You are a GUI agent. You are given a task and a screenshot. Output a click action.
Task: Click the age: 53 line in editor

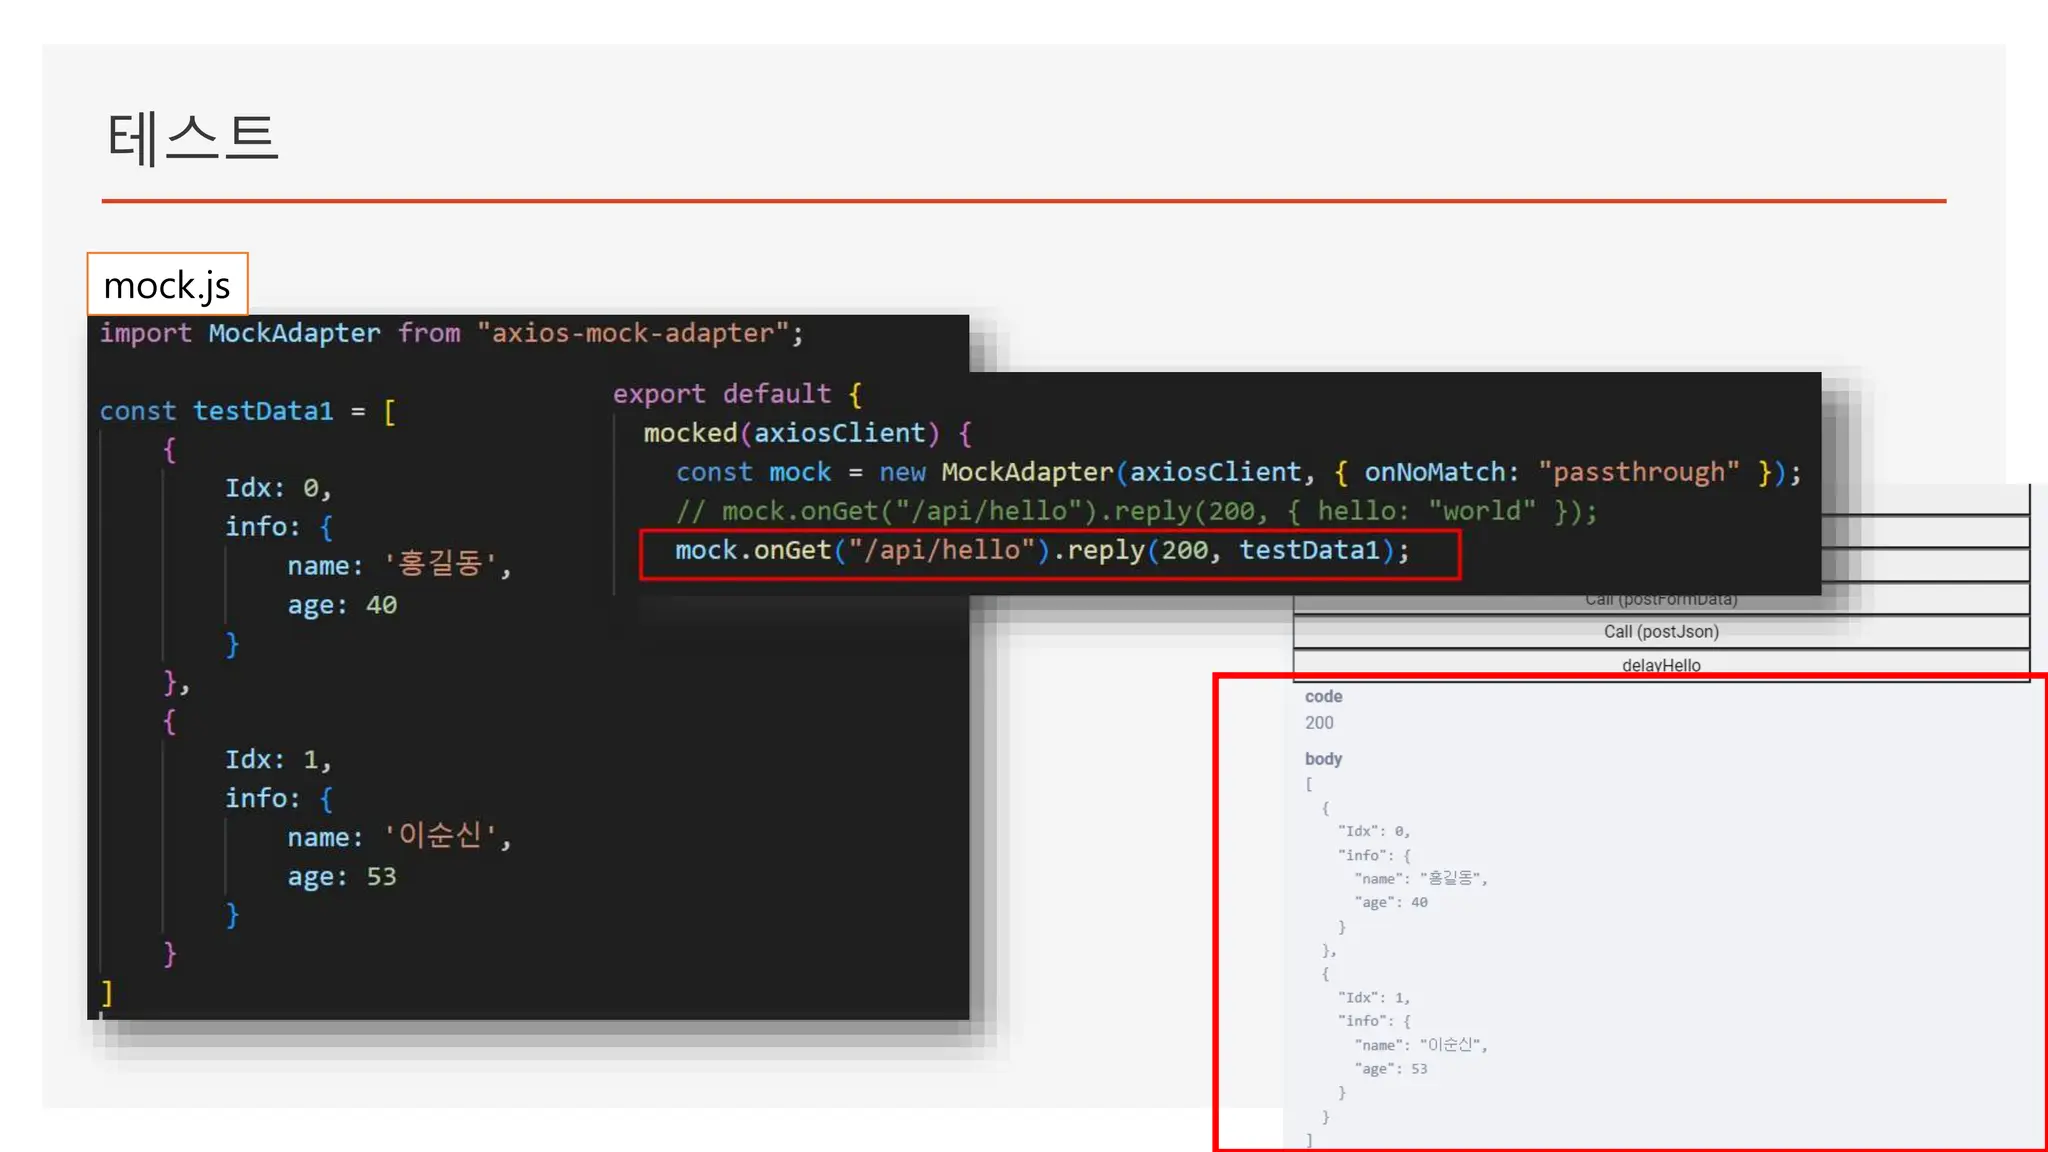pos(342,877)
